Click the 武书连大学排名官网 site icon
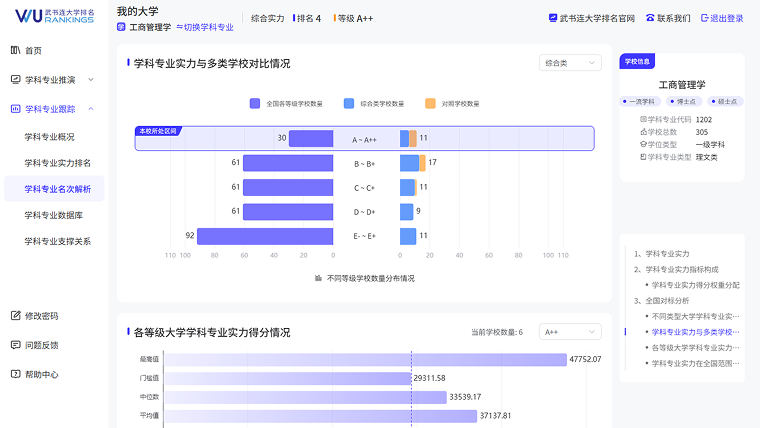760x428 pixels. pyautogui.click(x=553, y=18)
